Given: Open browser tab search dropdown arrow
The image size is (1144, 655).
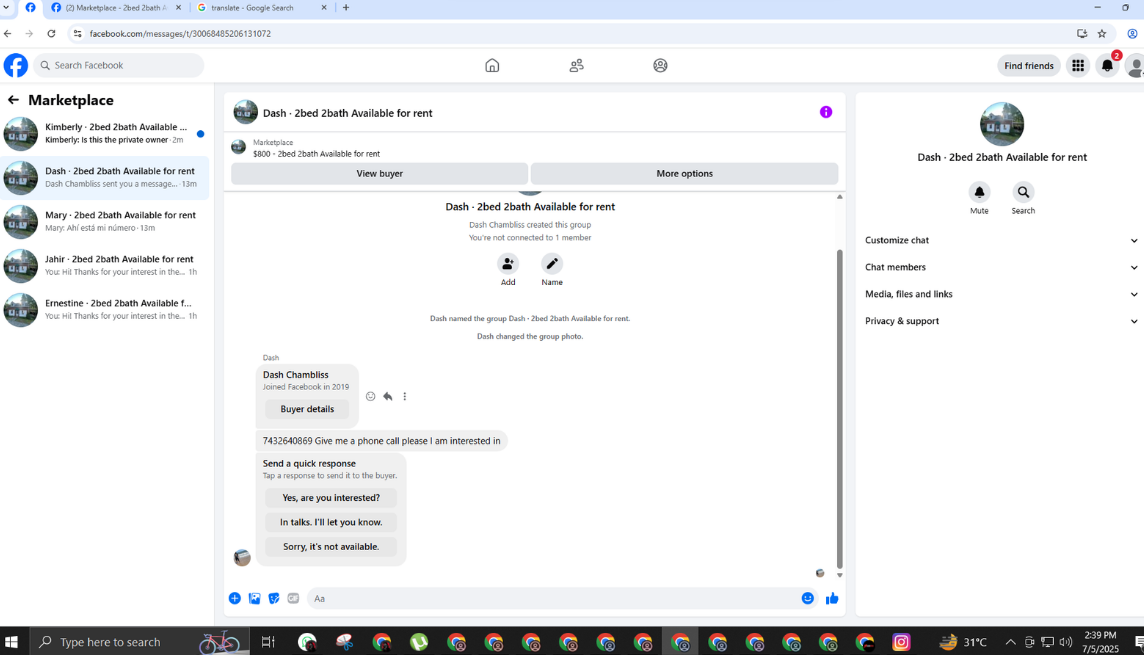Looking at the screenshot, I should (7, 7).
